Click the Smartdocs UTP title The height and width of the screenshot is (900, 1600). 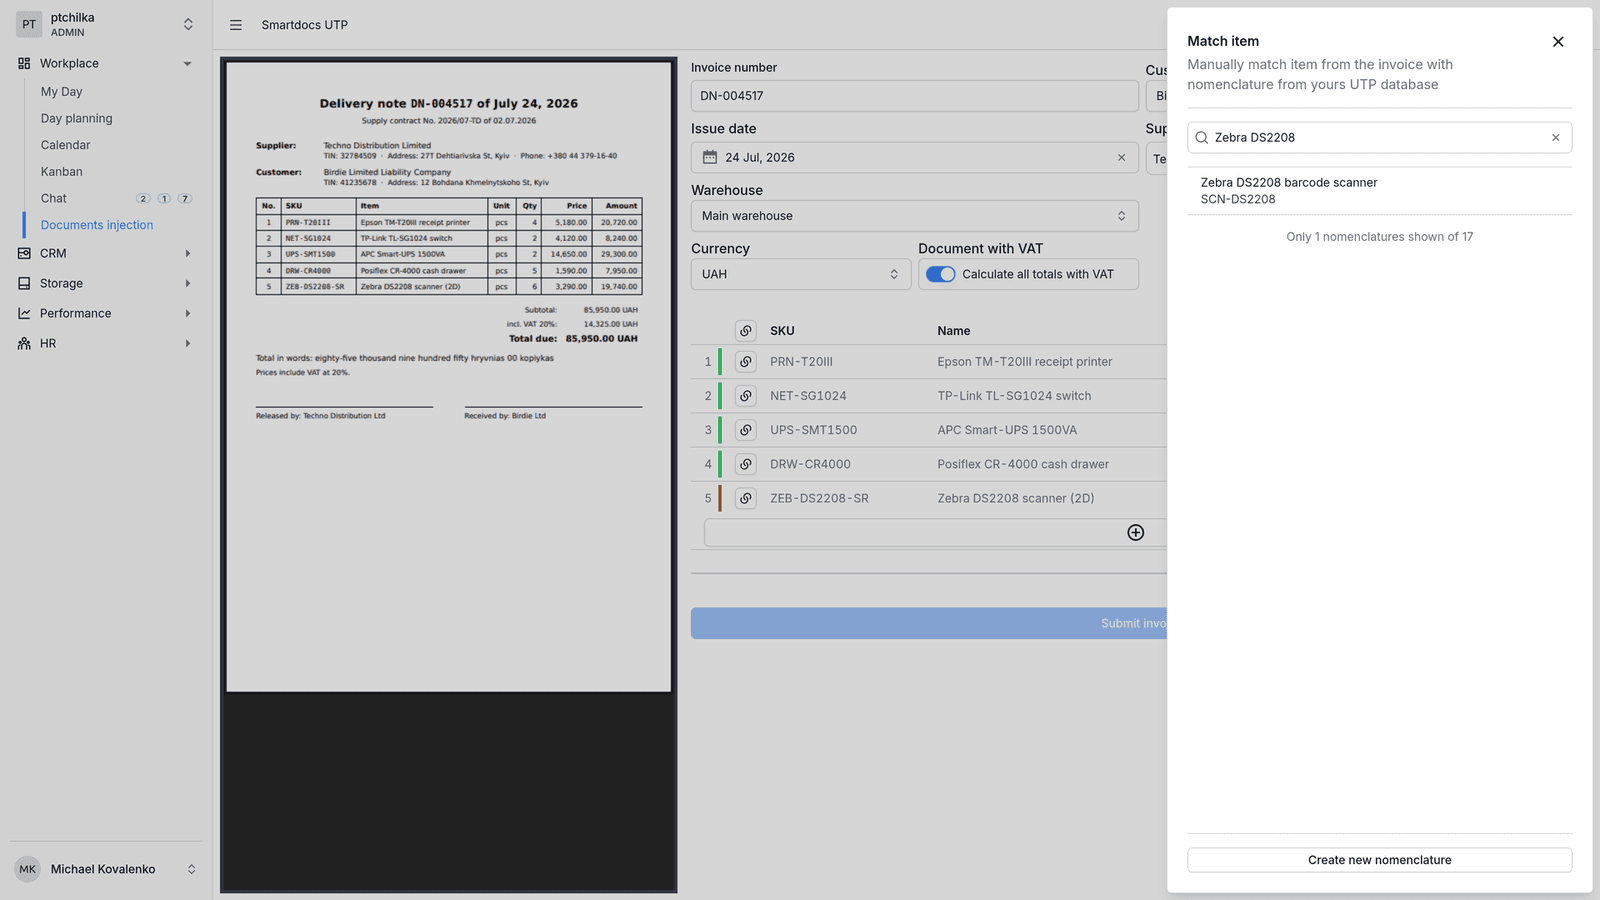305,25
